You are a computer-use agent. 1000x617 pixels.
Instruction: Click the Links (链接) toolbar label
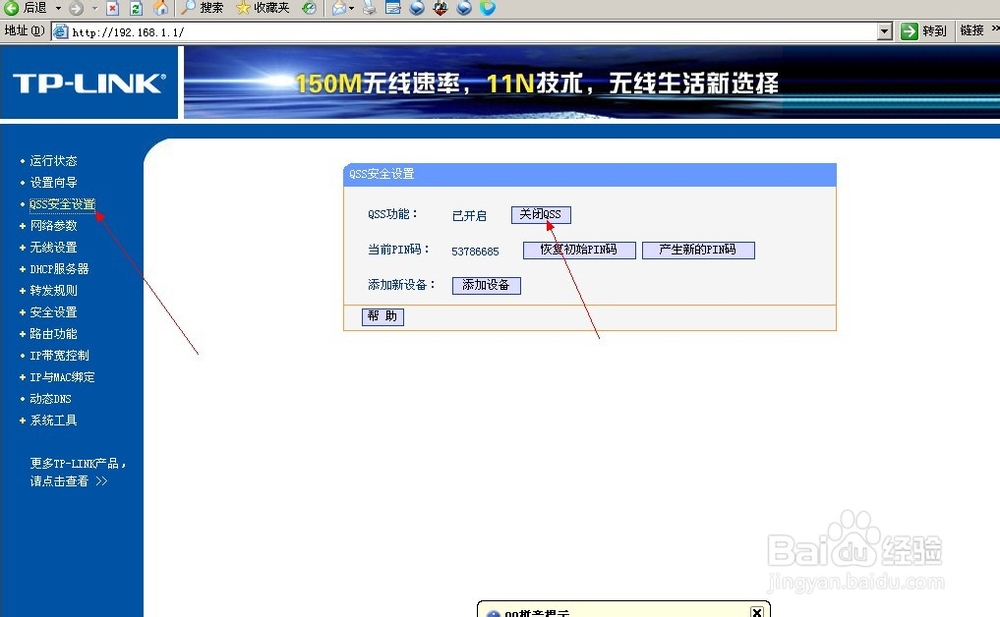(x=971, y=31)
